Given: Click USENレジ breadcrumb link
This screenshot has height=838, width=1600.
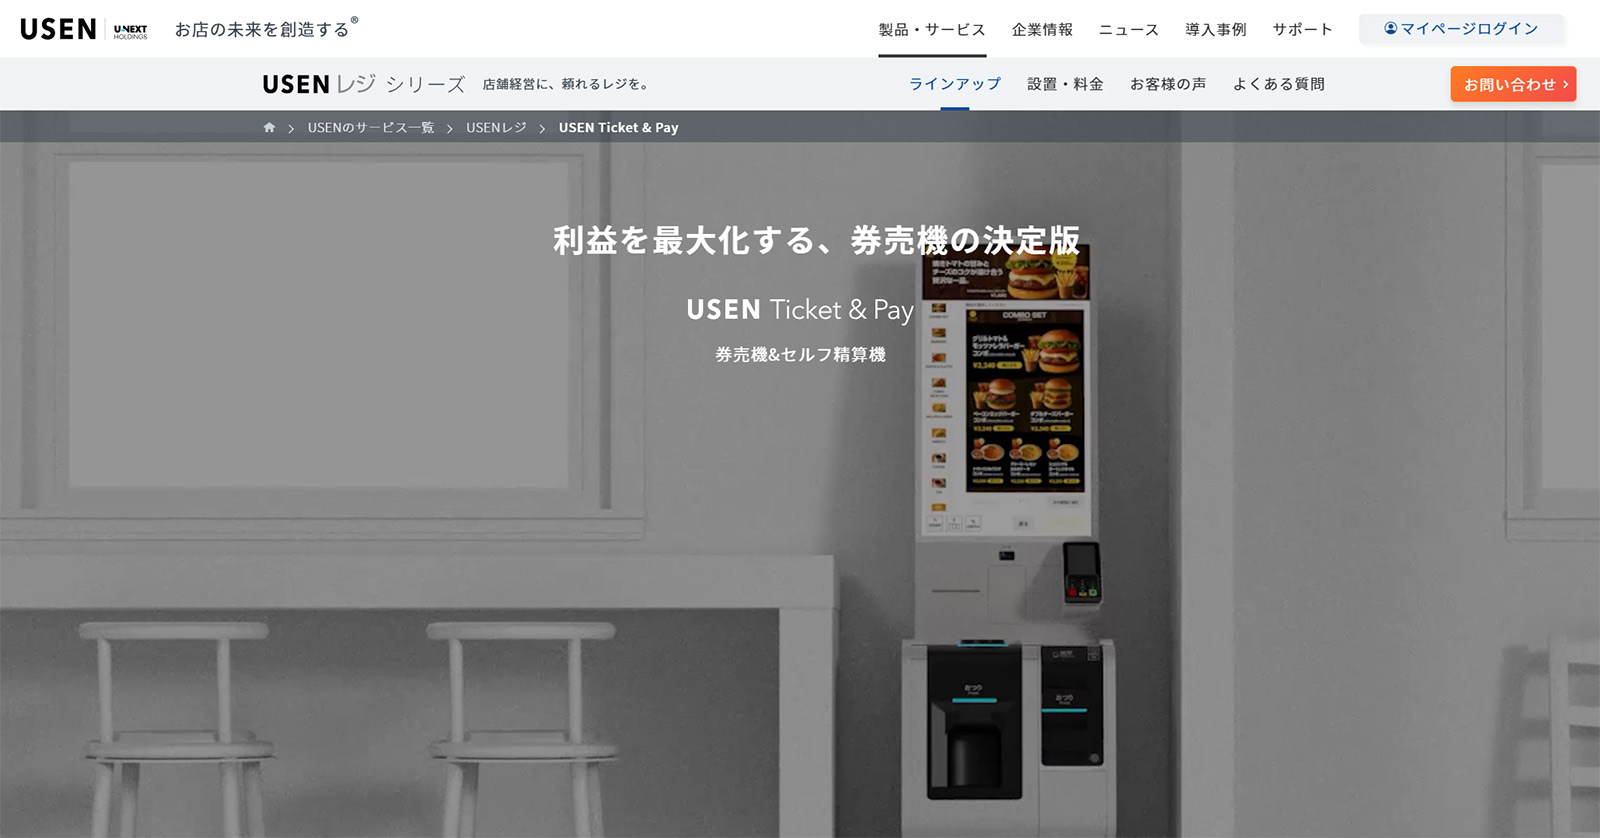Looking at the screenshot, I should click(x=496, y=128).
